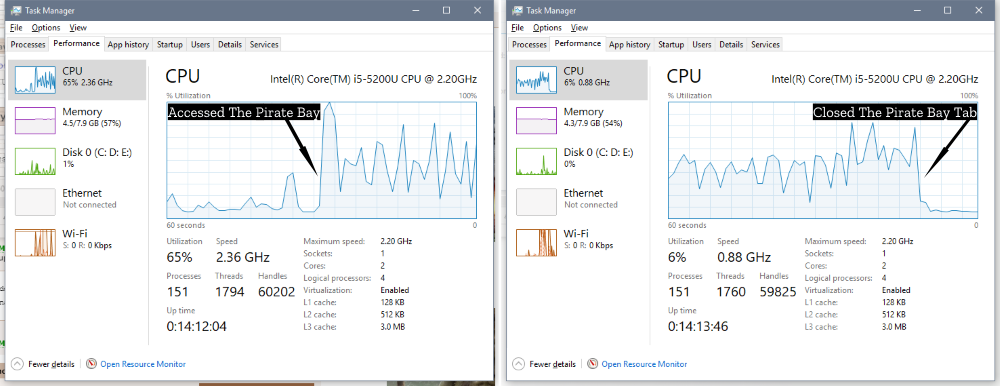This screenshot has height=386, width=1000.
Task: Select CPU graph thumbnail in left window
Action: [36, 80]
